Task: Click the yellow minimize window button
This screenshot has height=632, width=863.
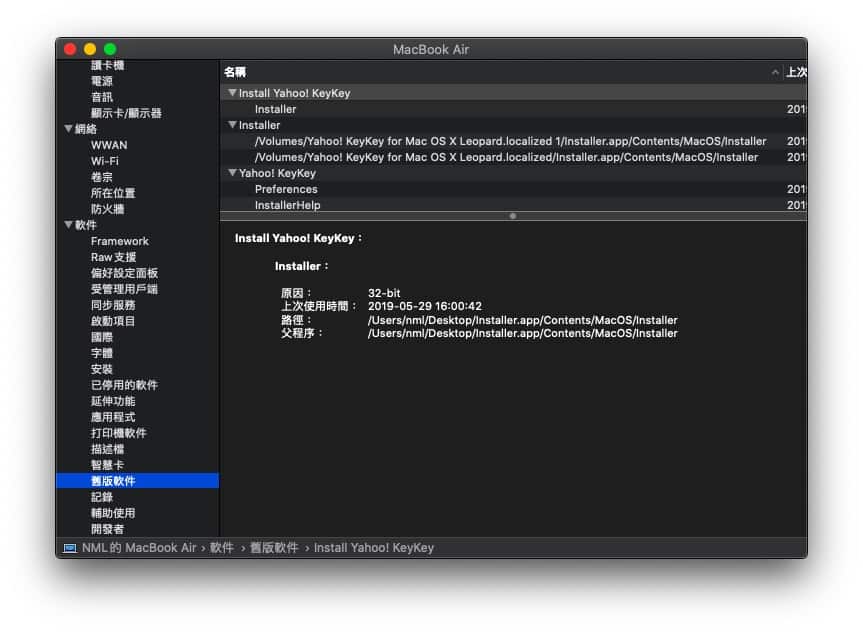Action: click(90, 49)
